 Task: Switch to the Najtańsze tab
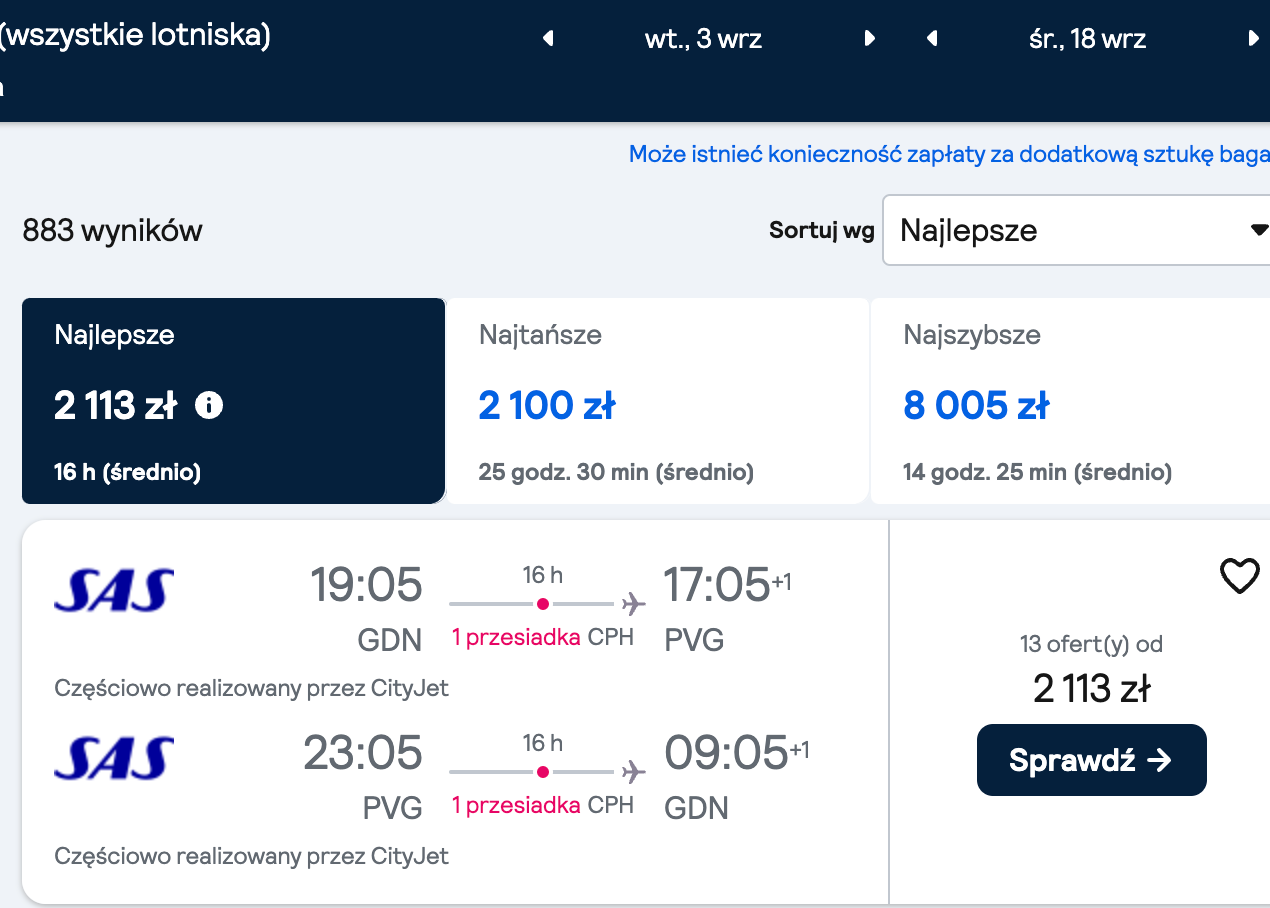(x=657, y=401)
